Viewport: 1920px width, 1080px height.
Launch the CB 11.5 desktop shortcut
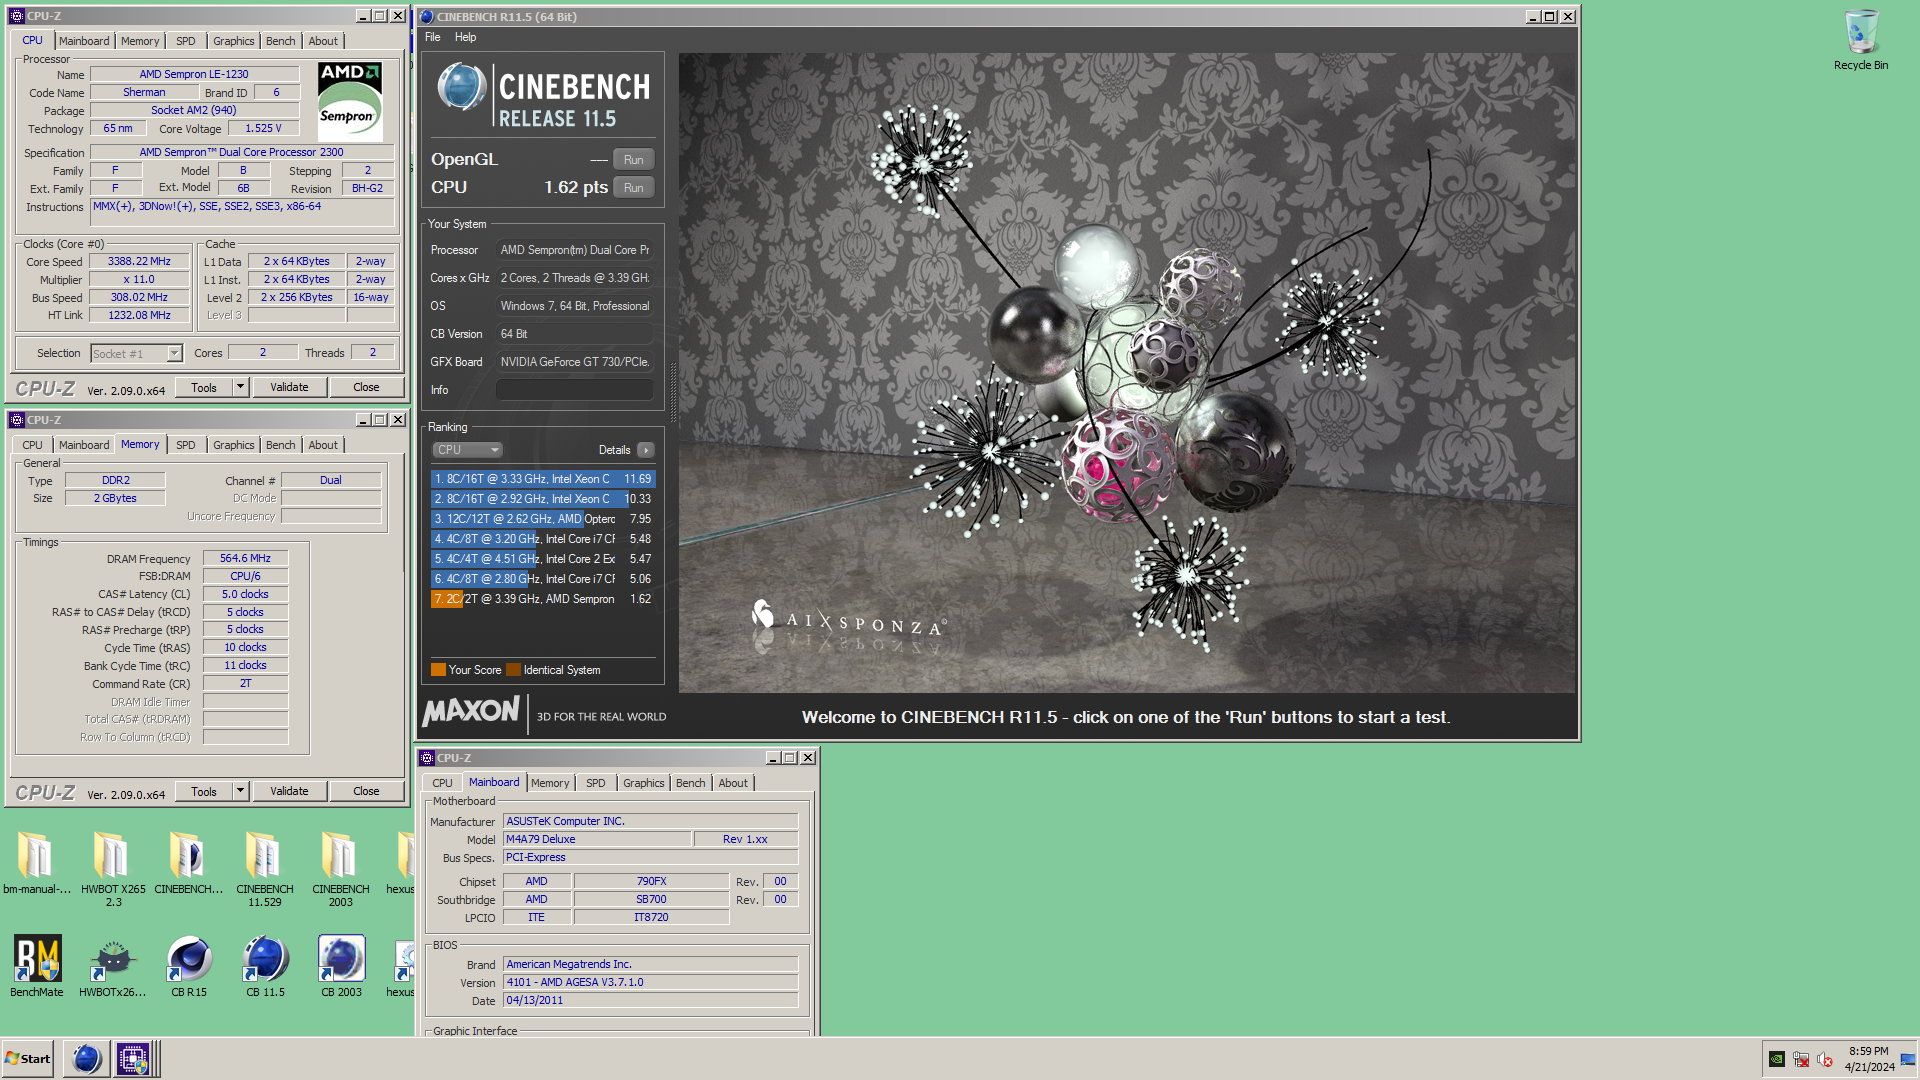click(x=265, y=965)
